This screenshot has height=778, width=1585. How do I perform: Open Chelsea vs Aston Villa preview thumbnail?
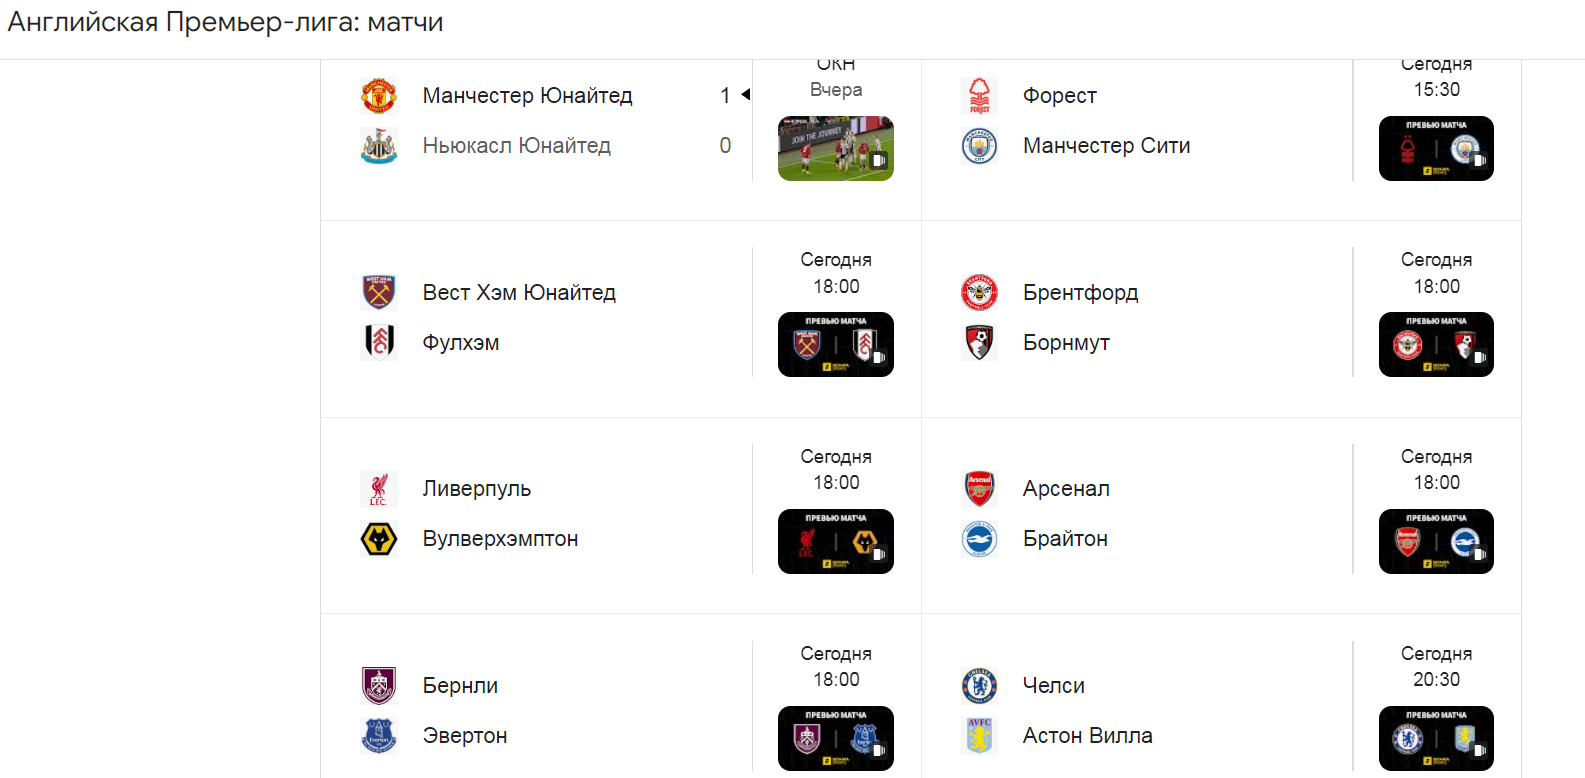tap(1436, 739)
